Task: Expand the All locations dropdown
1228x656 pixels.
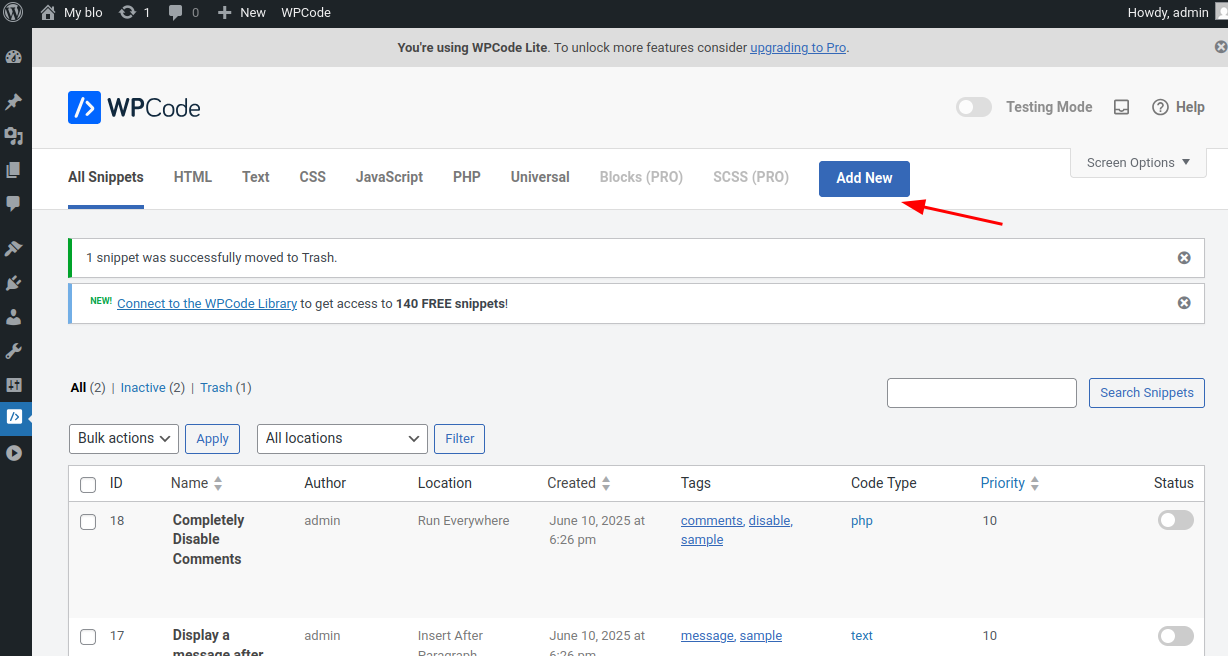Action: [x=342, y=438]
